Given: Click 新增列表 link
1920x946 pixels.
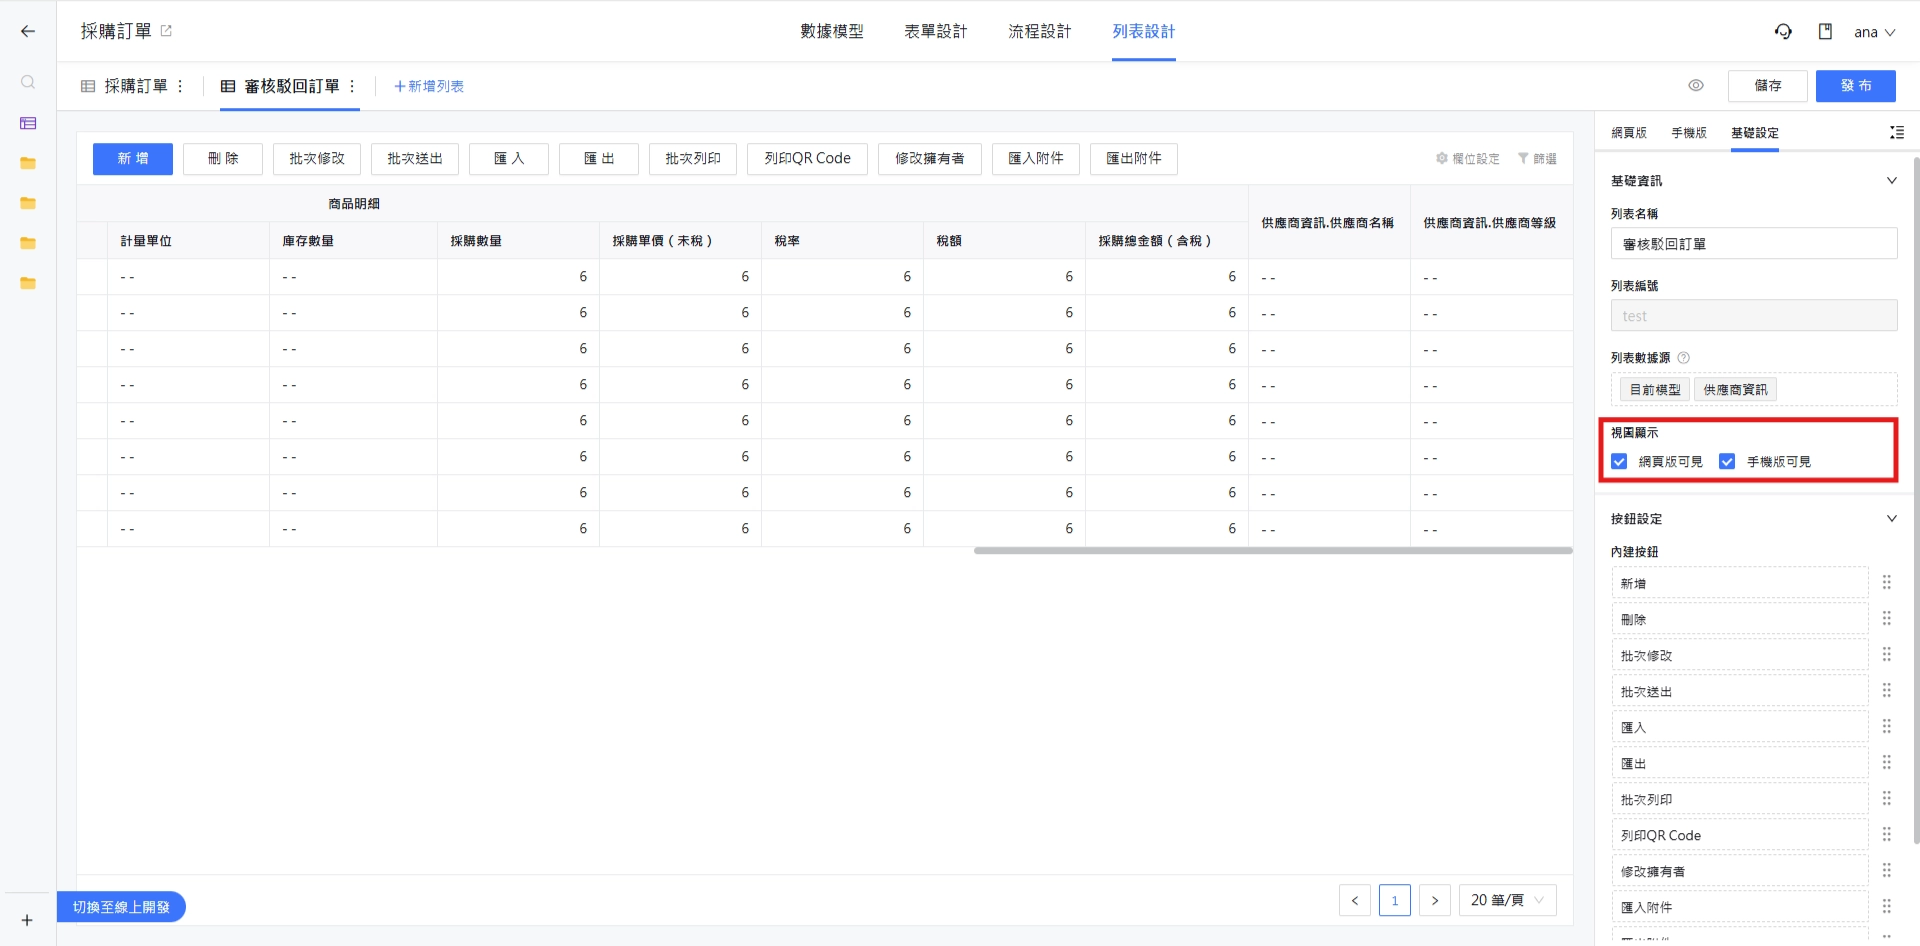Looking at the screenshot, I should coord(429,86).
